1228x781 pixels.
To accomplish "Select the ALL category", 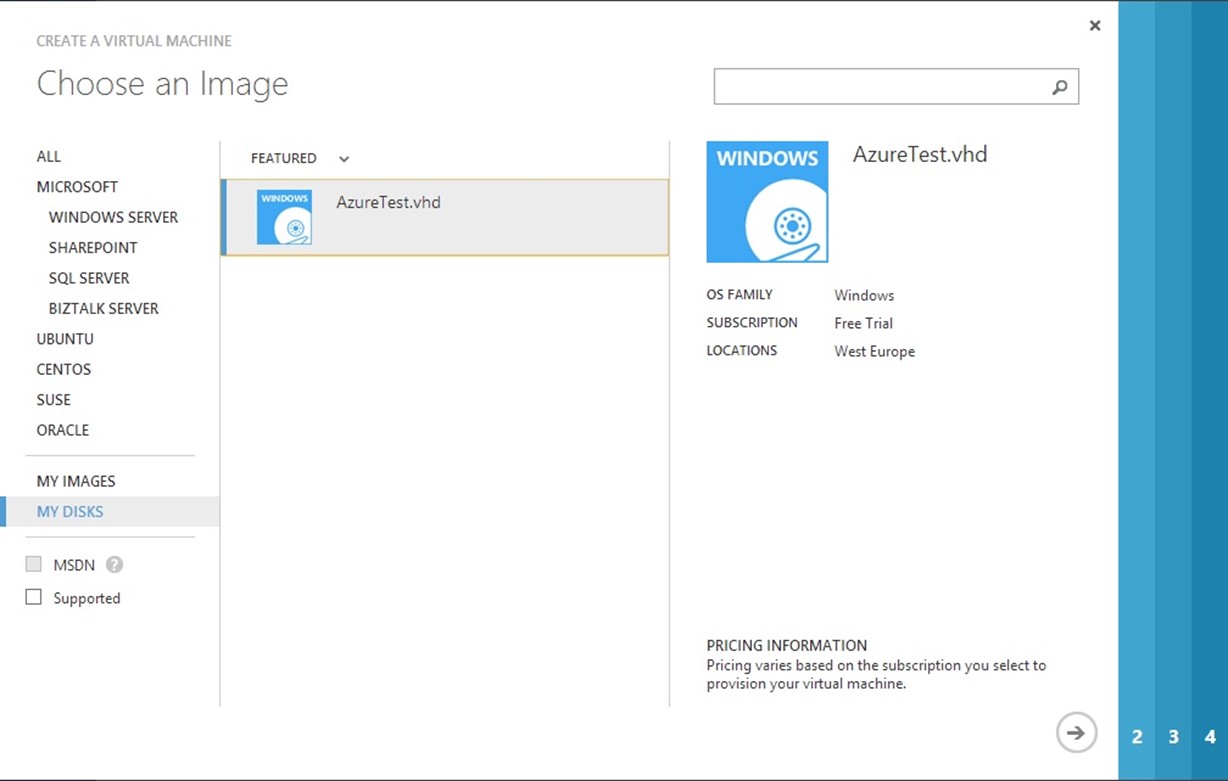I will pyautogui.click(x=49, y=156).
